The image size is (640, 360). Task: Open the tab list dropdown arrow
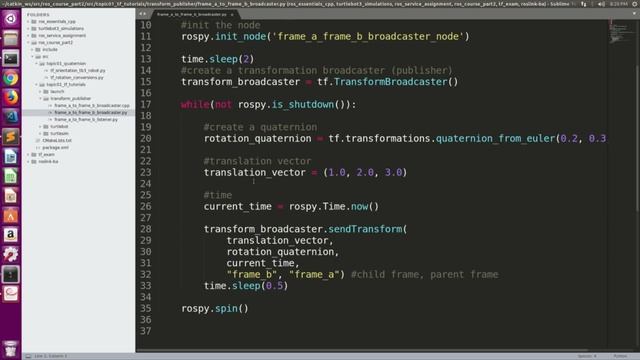click(x=634, y=14)
